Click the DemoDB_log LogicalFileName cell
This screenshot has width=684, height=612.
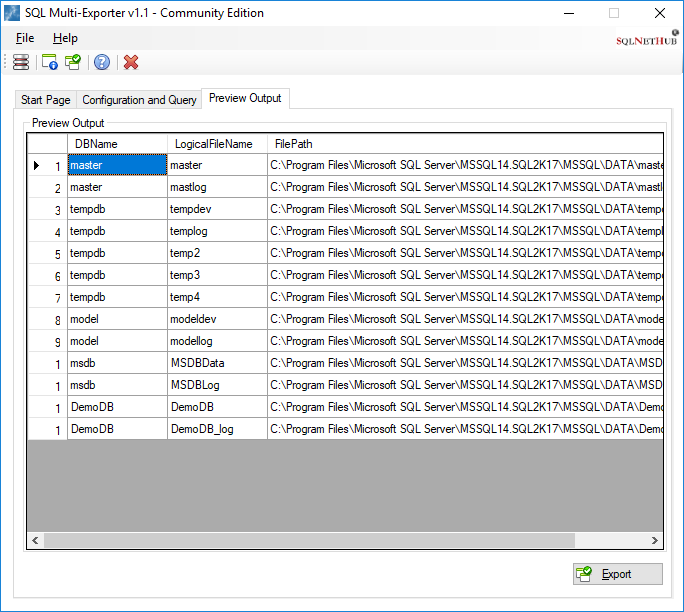tap(217, 429)
